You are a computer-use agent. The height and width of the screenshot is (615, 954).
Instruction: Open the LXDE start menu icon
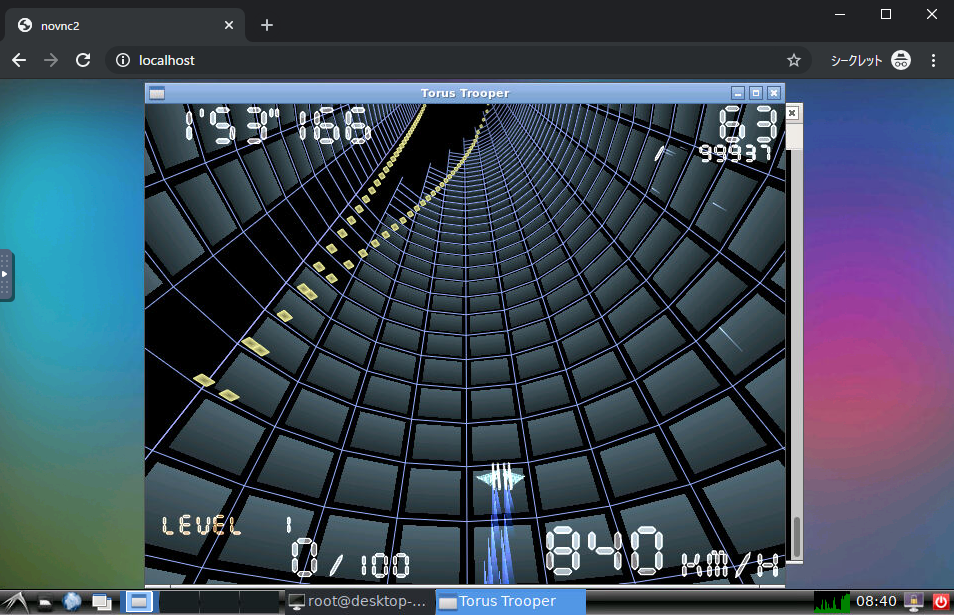pos(15,602)
